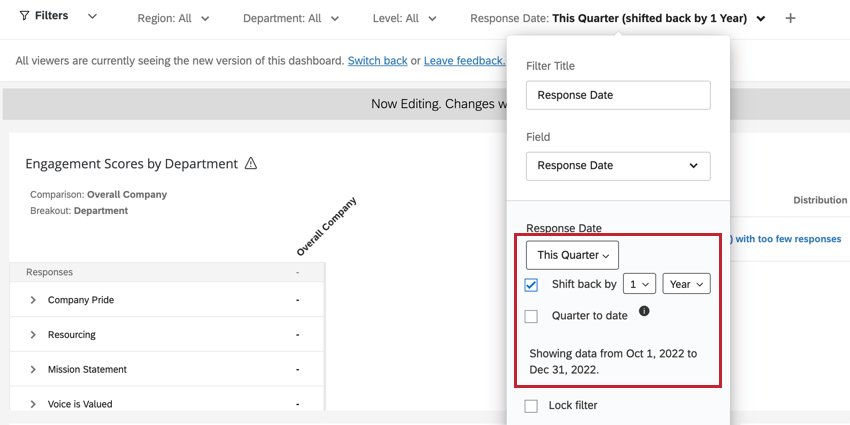Open the Field dropdown for Response Date
The image size is (850, 425).
(618, 165)
